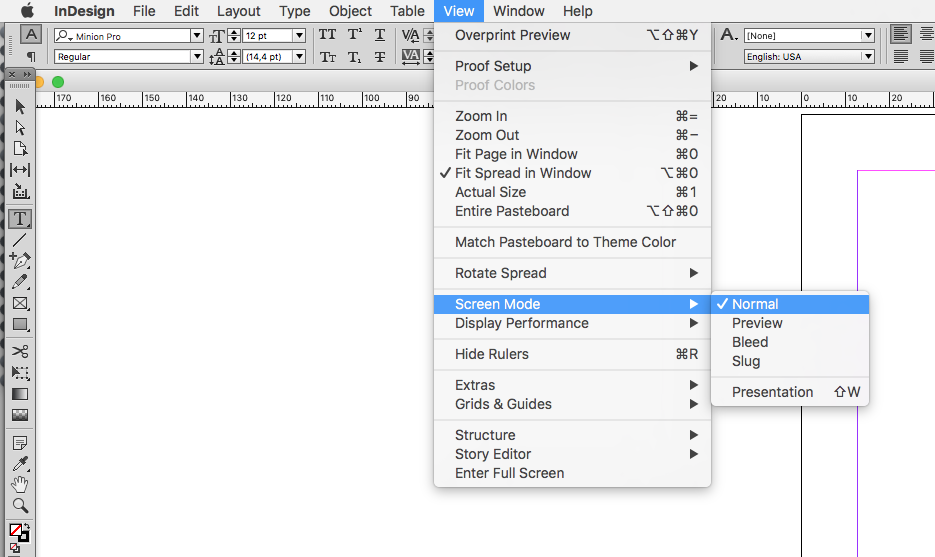This screenshot has width=935, height=557.
Task: Open the Object menu
Action: pyautogui.click(x=350, y=11)
